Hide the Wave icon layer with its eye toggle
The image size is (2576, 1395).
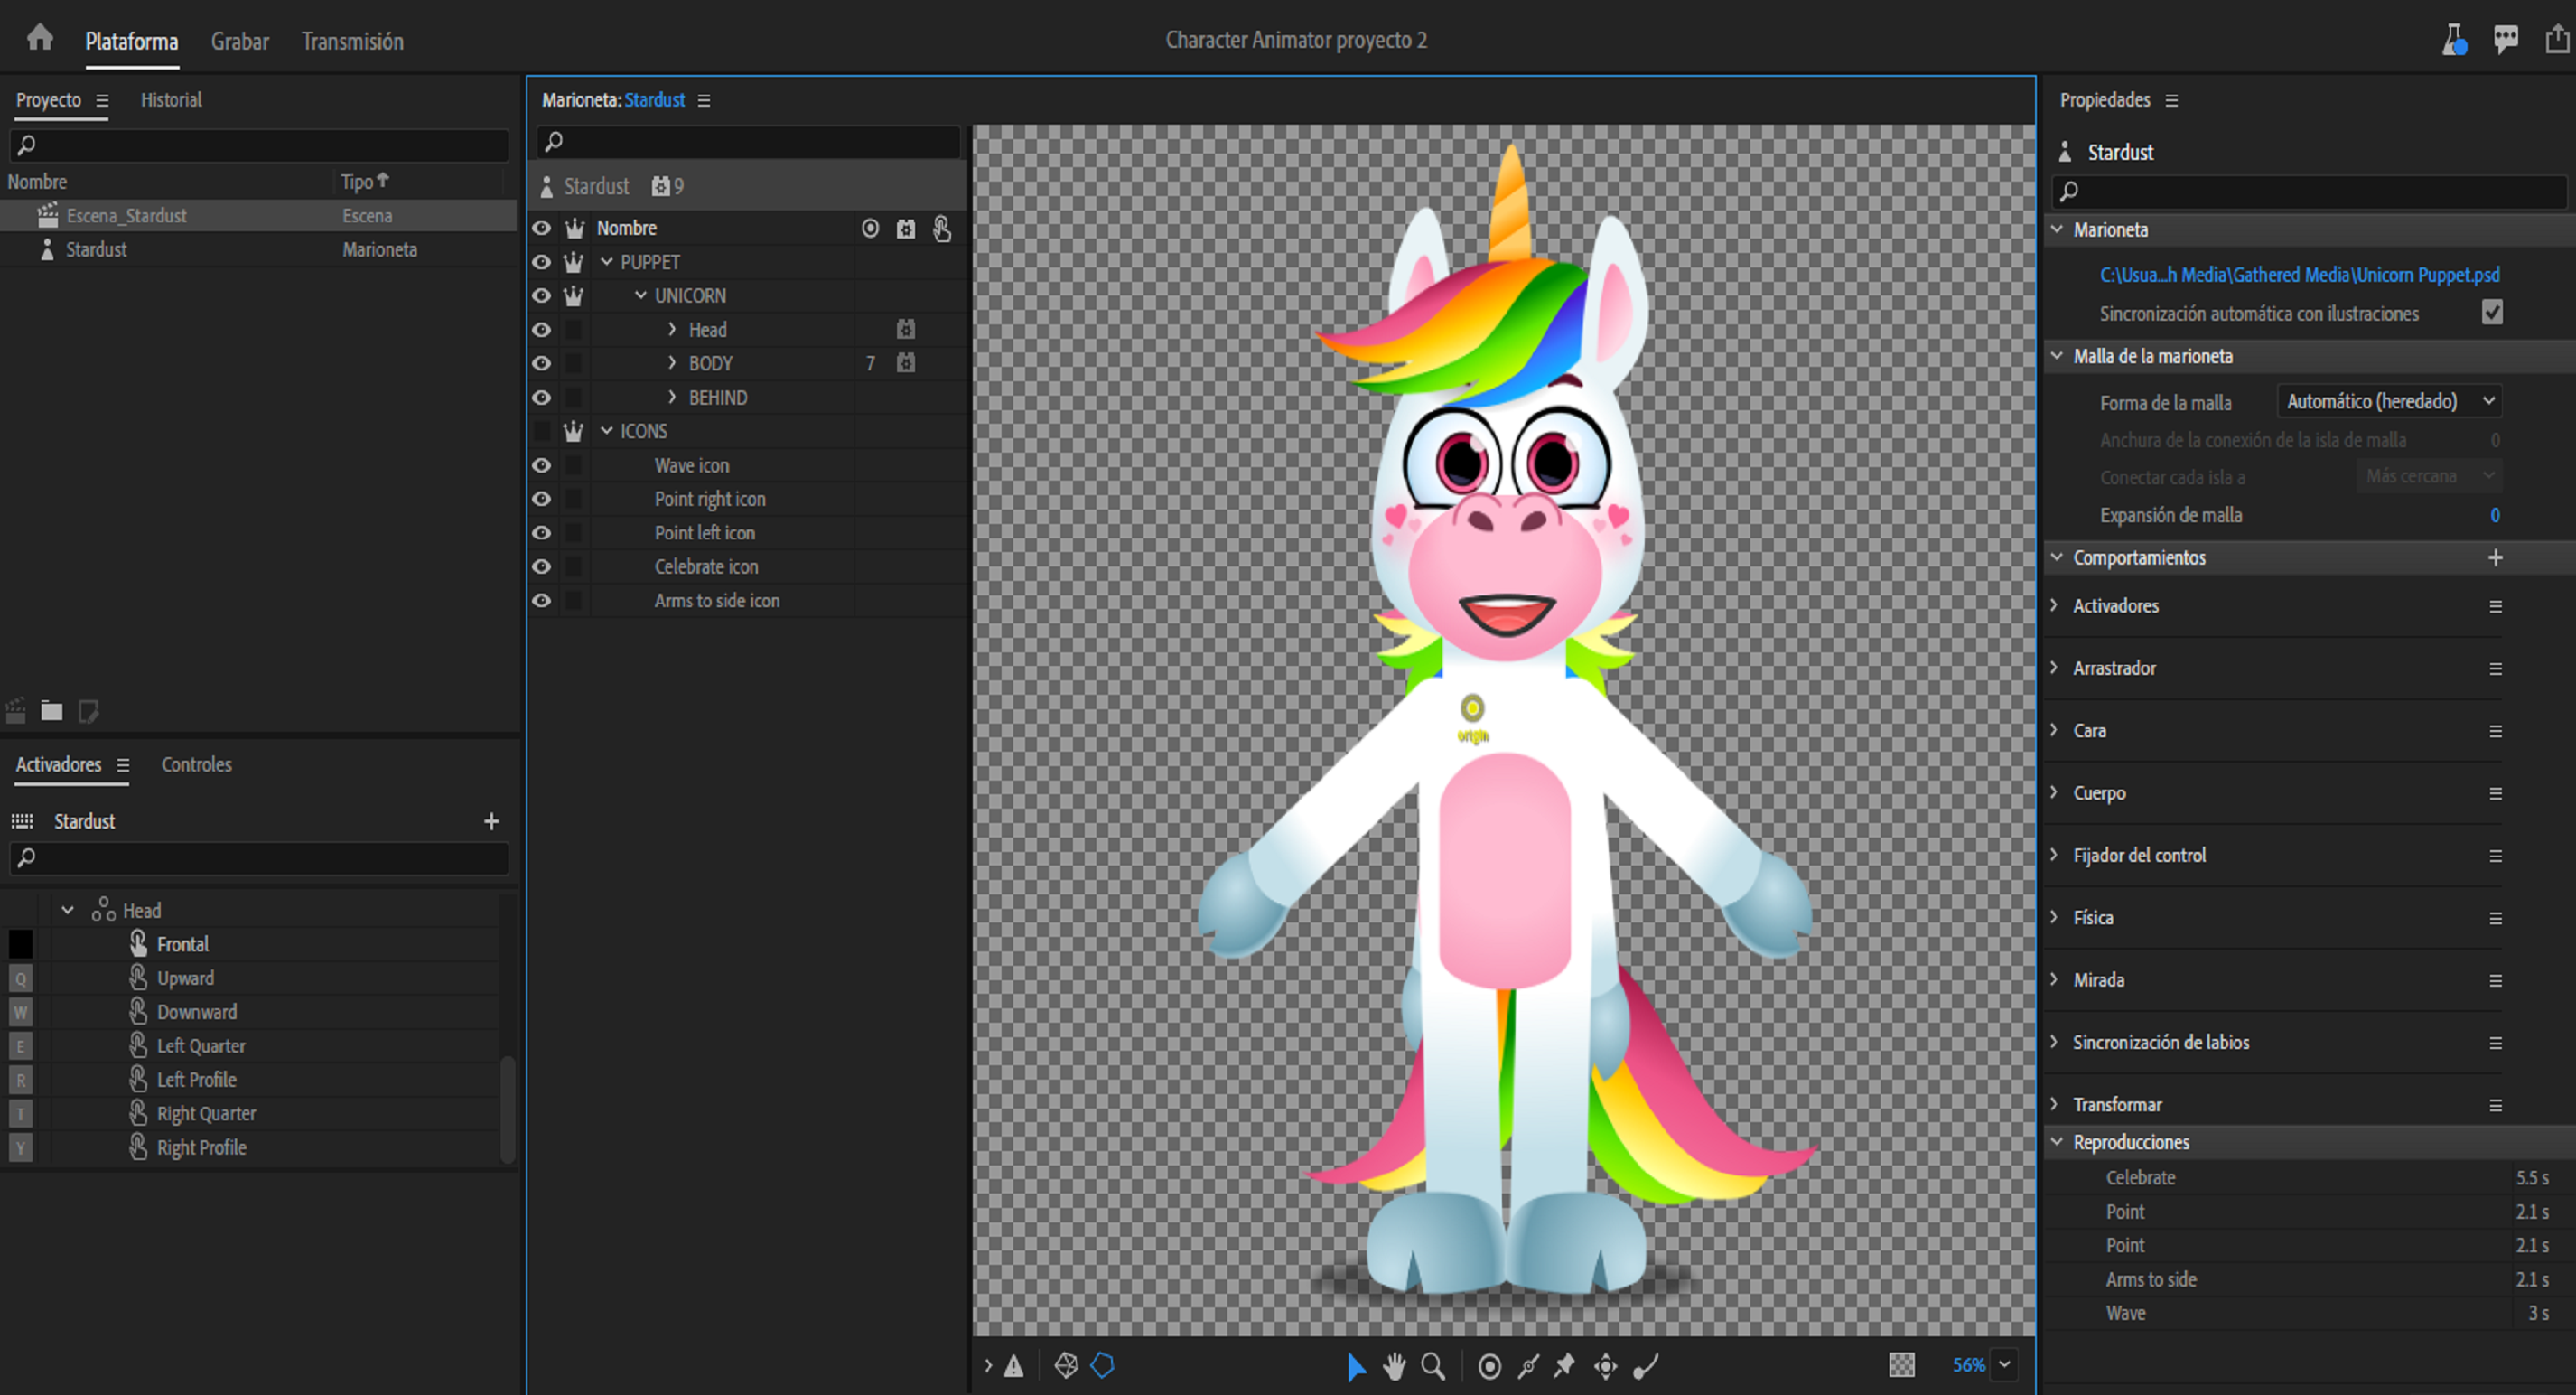click(541, 465)
